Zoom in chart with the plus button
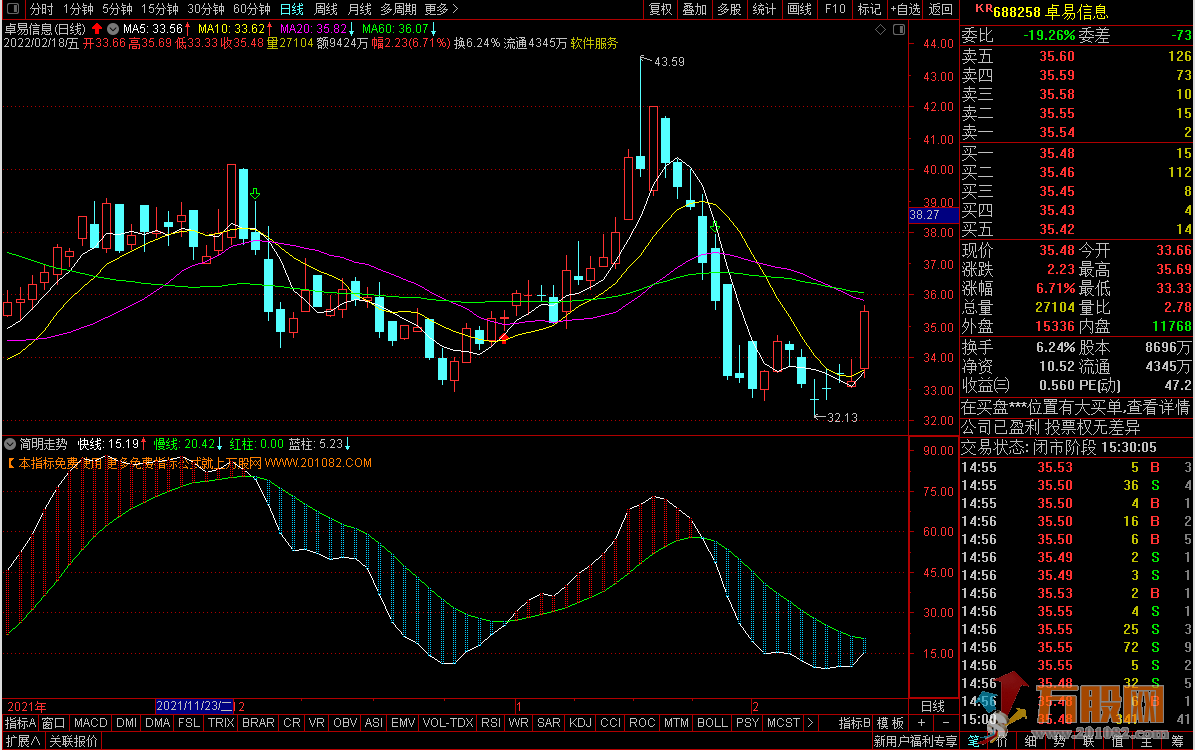 click(920, 723)
